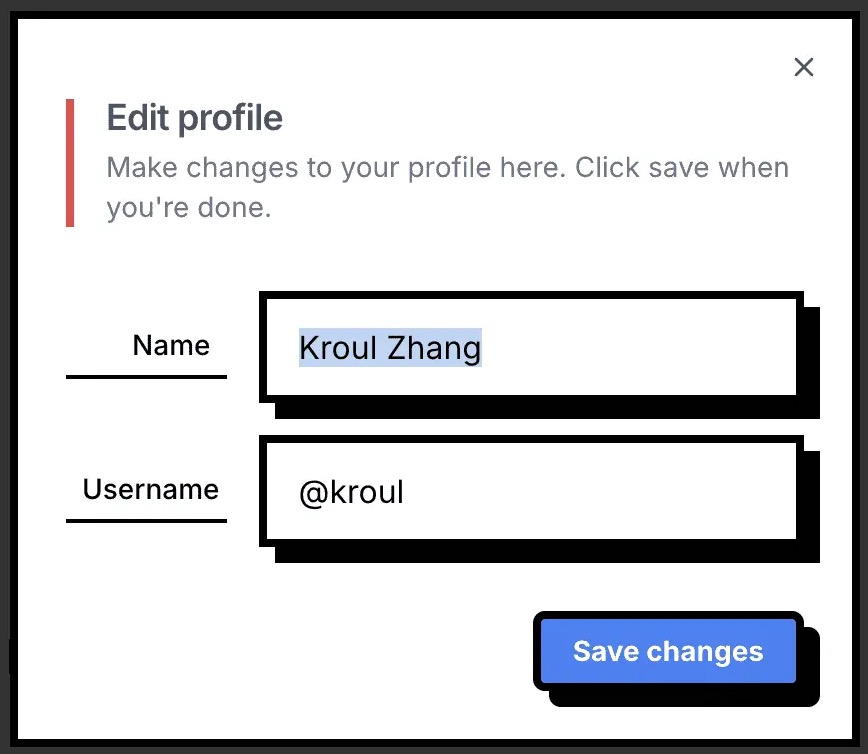868x754 pixels.
Task: Click the red accent bar beside heading
Action: pos(70,162)
